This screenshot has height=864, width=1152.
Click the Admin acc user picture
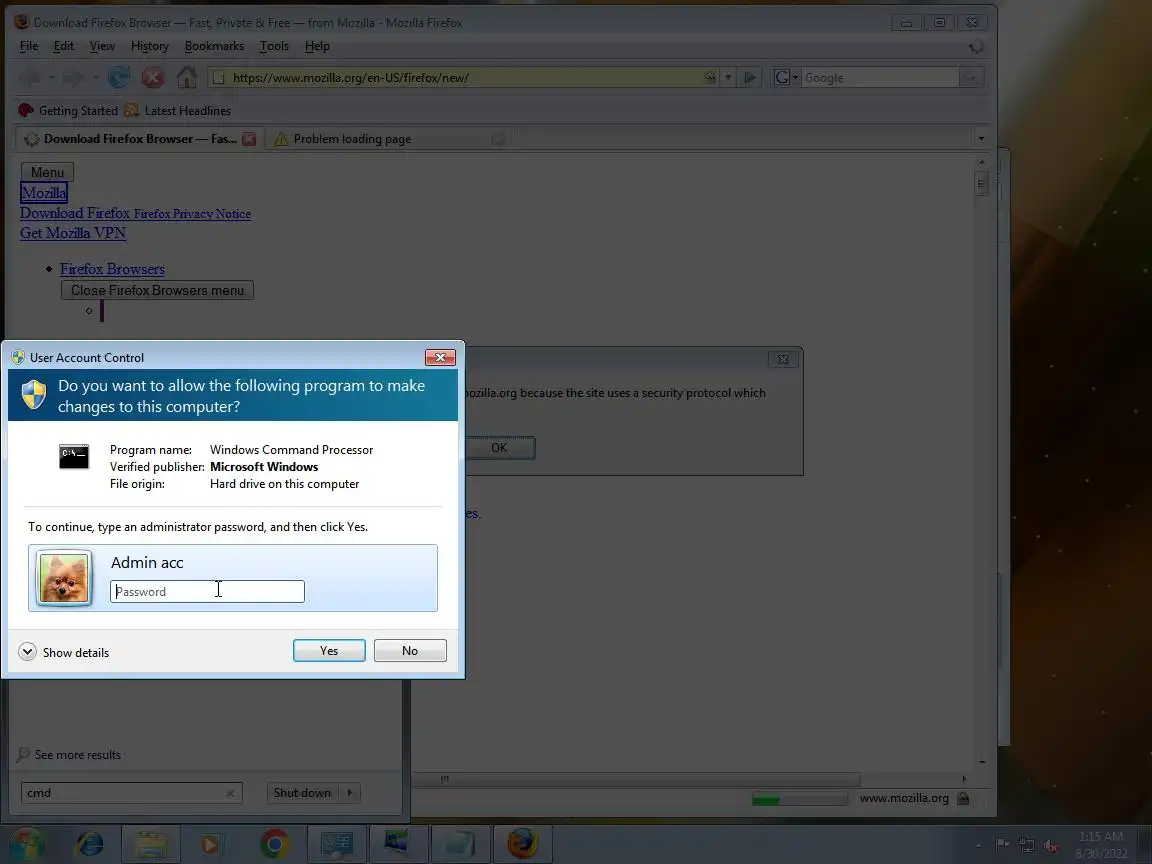64,578
